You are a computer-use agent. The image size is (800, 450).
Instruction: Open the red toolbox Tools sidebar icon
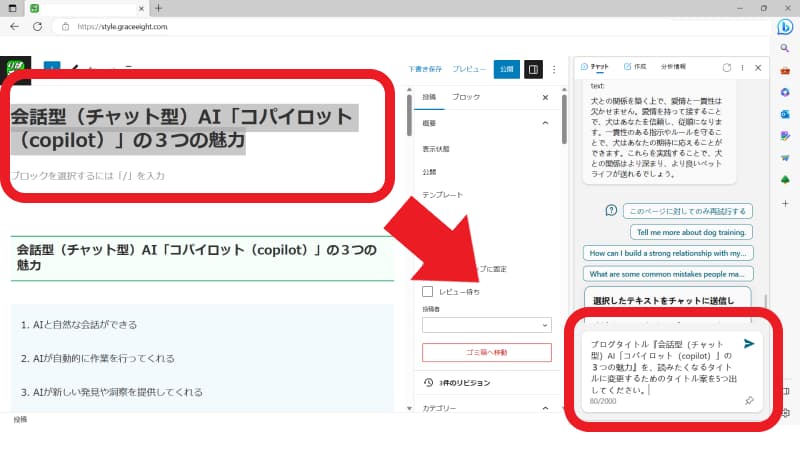785,71
